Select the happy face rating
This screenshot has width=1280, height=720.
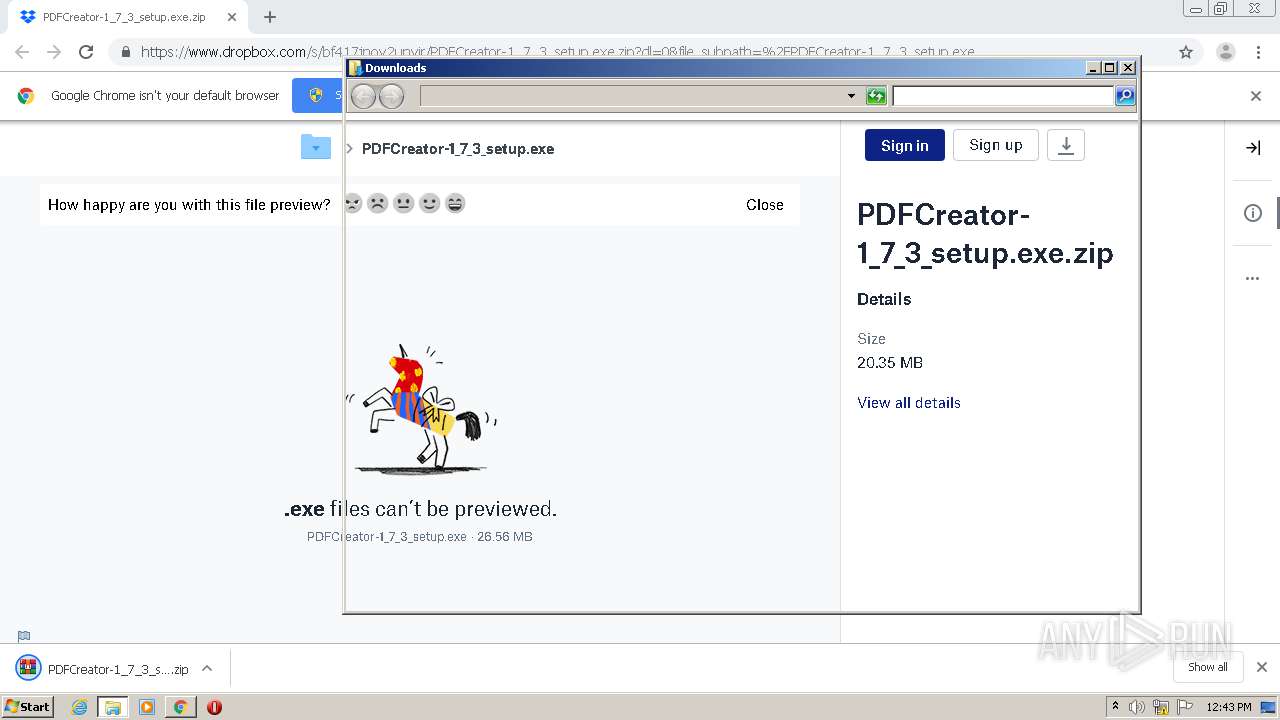point(429,203)
